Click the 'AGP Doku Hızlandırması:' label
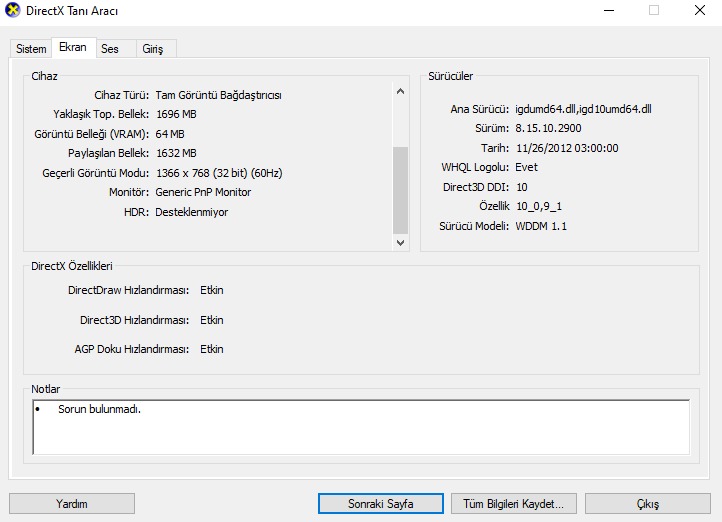The height and width of the screenshot is (522, 722). click(132, 349)
